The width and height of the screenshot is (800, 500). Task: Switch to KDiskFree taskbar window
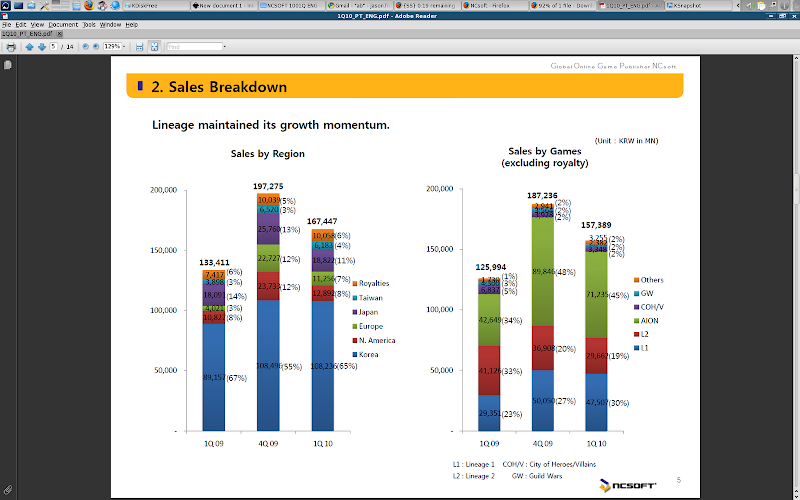[x=156, y=6]
